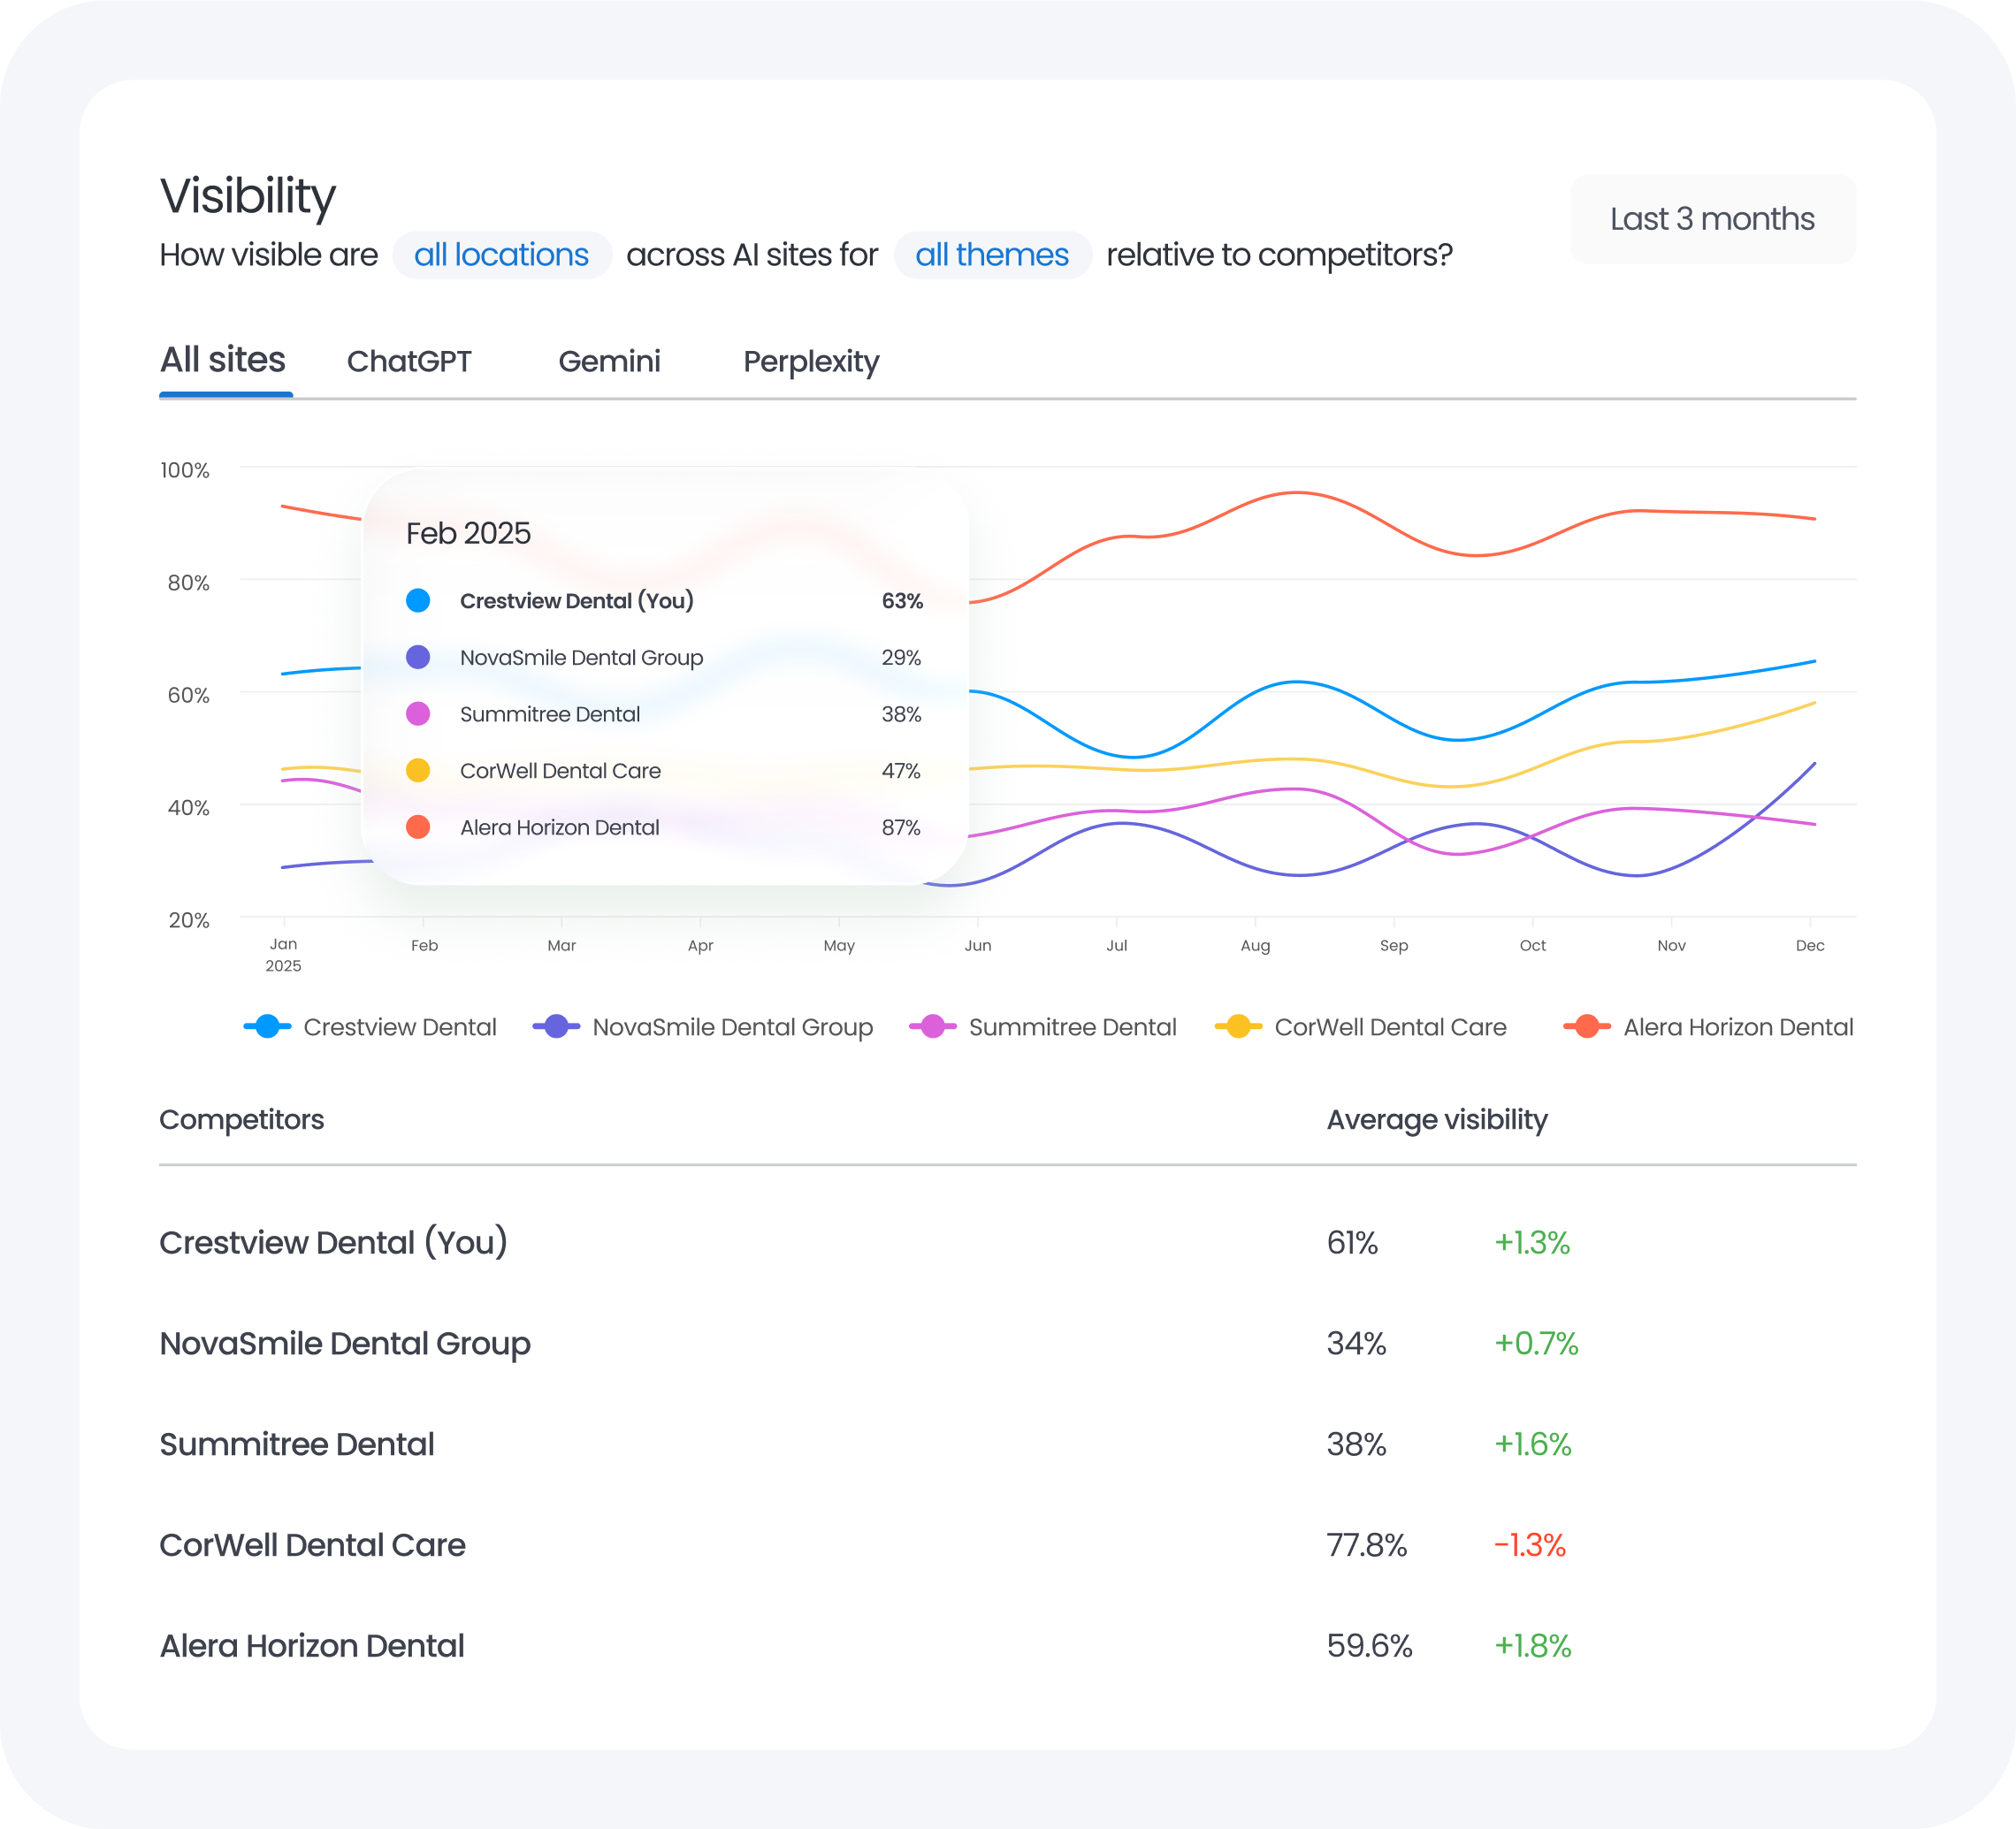Click the CorWell yellow color swatch in the legend
The image size is (2016, 1829).
click(x=1240, y=1027)
